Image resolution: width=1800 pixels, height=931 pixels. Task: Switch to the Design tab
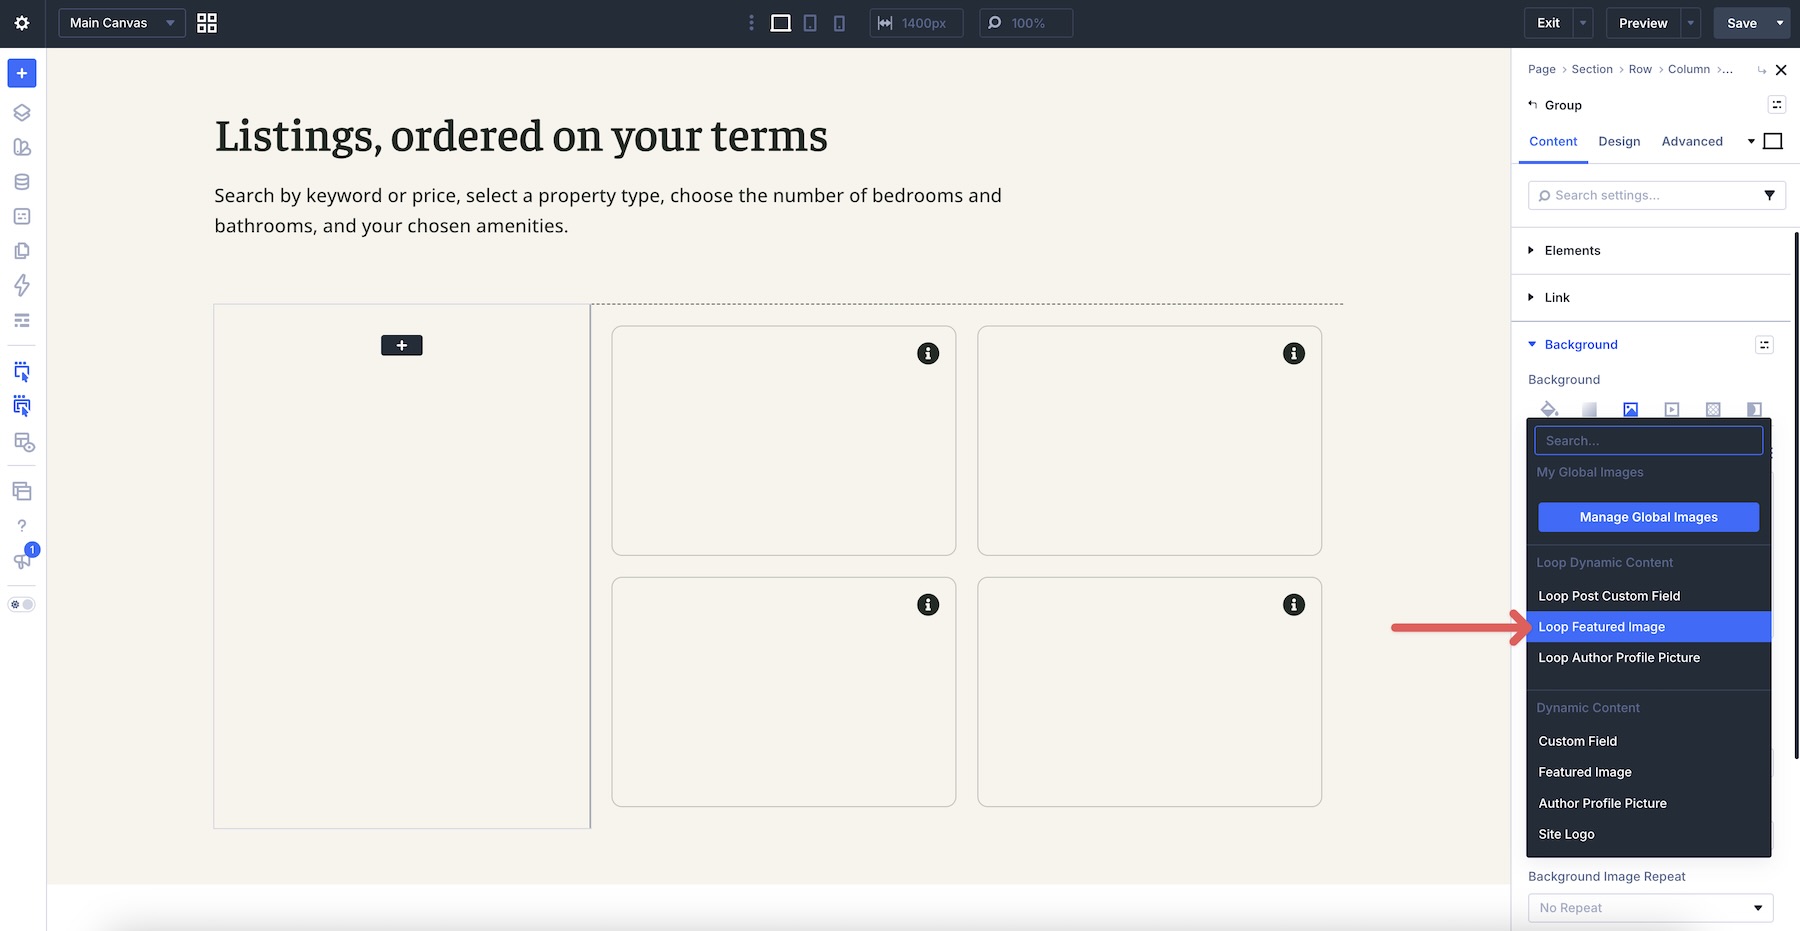(1619, 141)
